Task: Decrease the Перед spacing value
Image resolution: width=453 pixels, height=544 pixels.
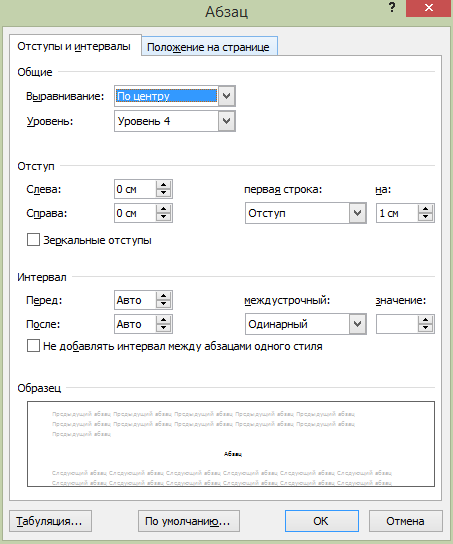Action: click(x=163, y=304)
